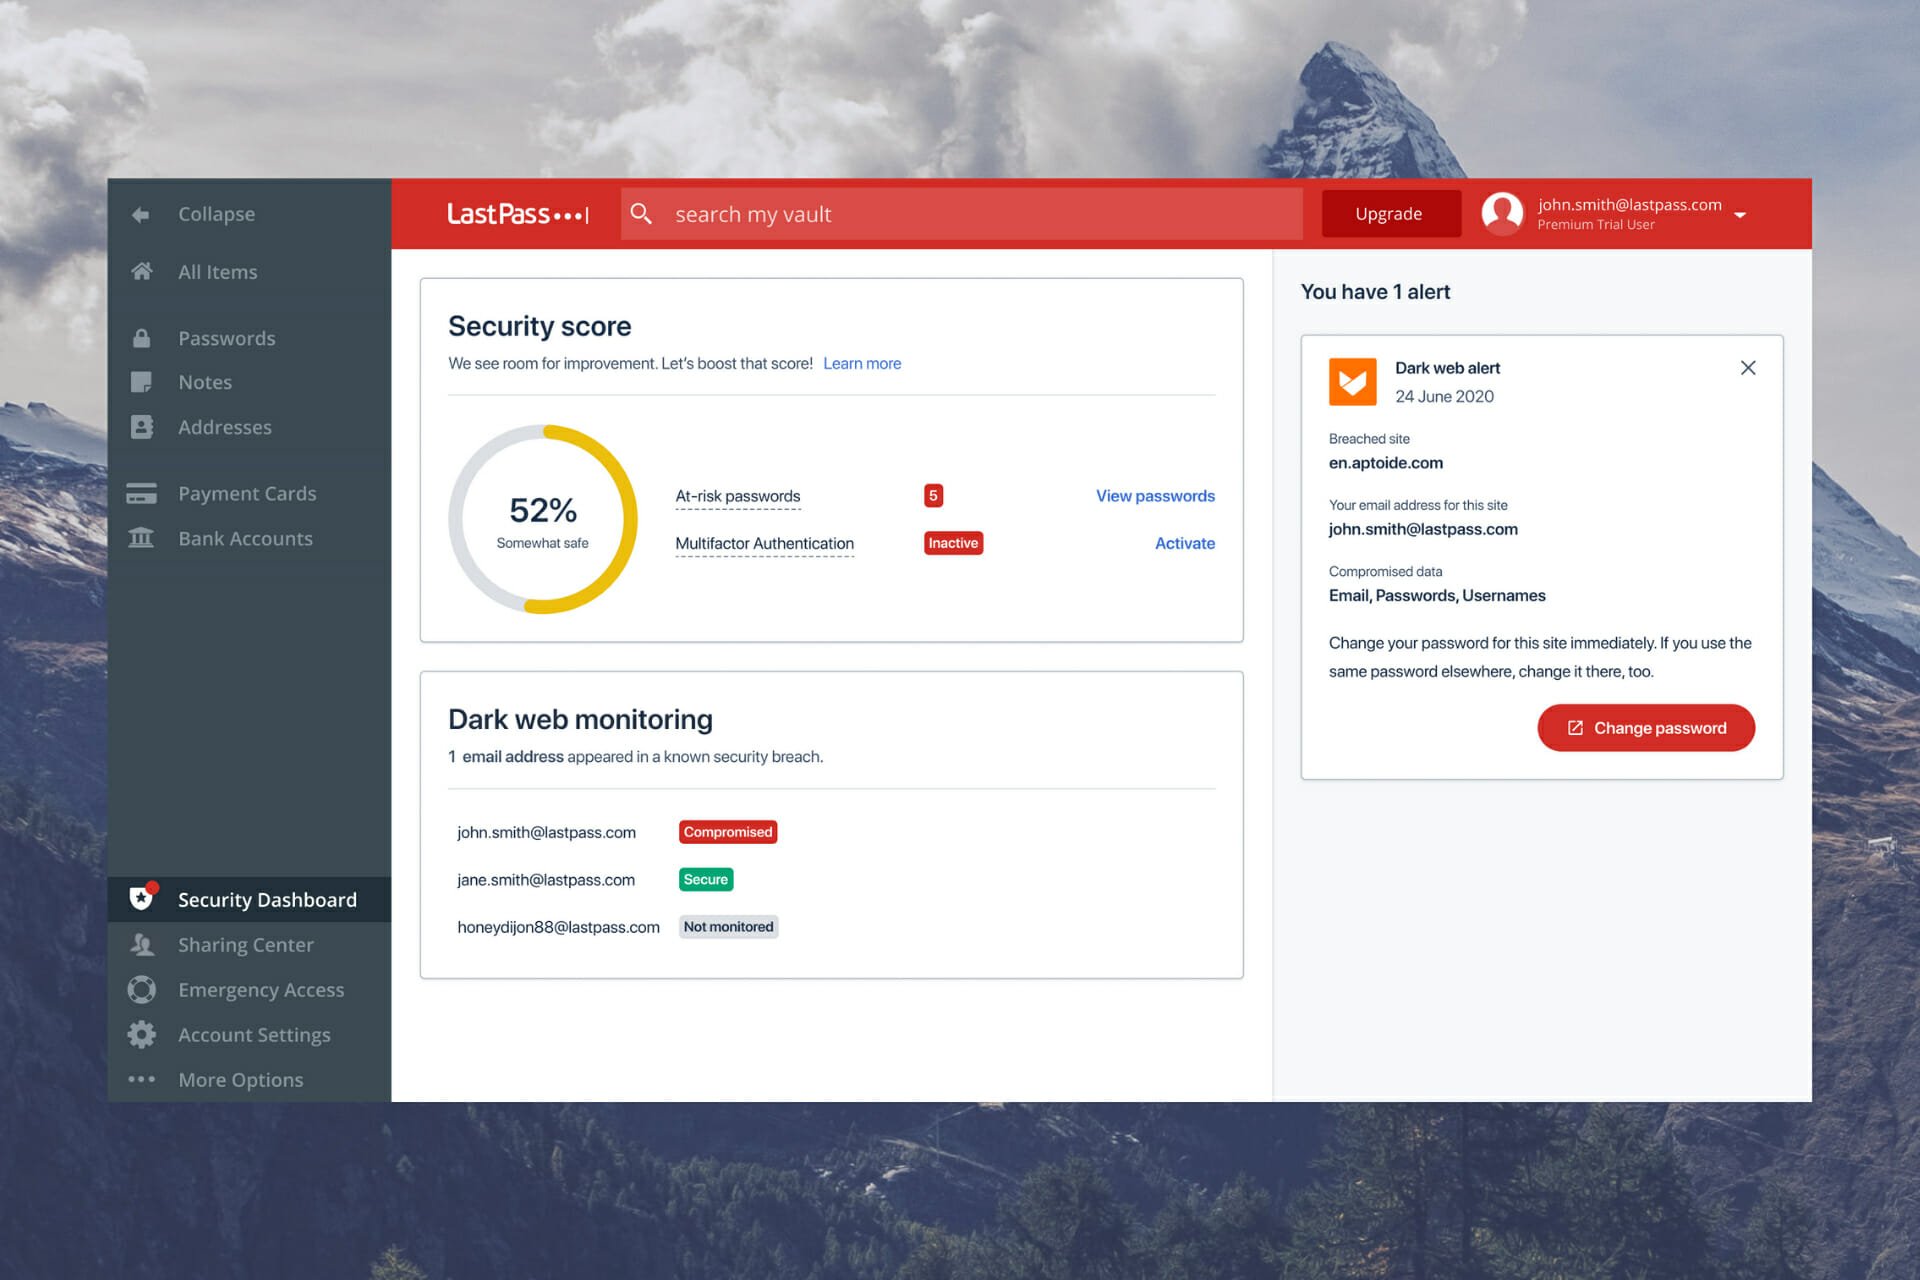Click the At-risk passwords label
This screenshot has height=1280, width=1920.
point(738,496)
